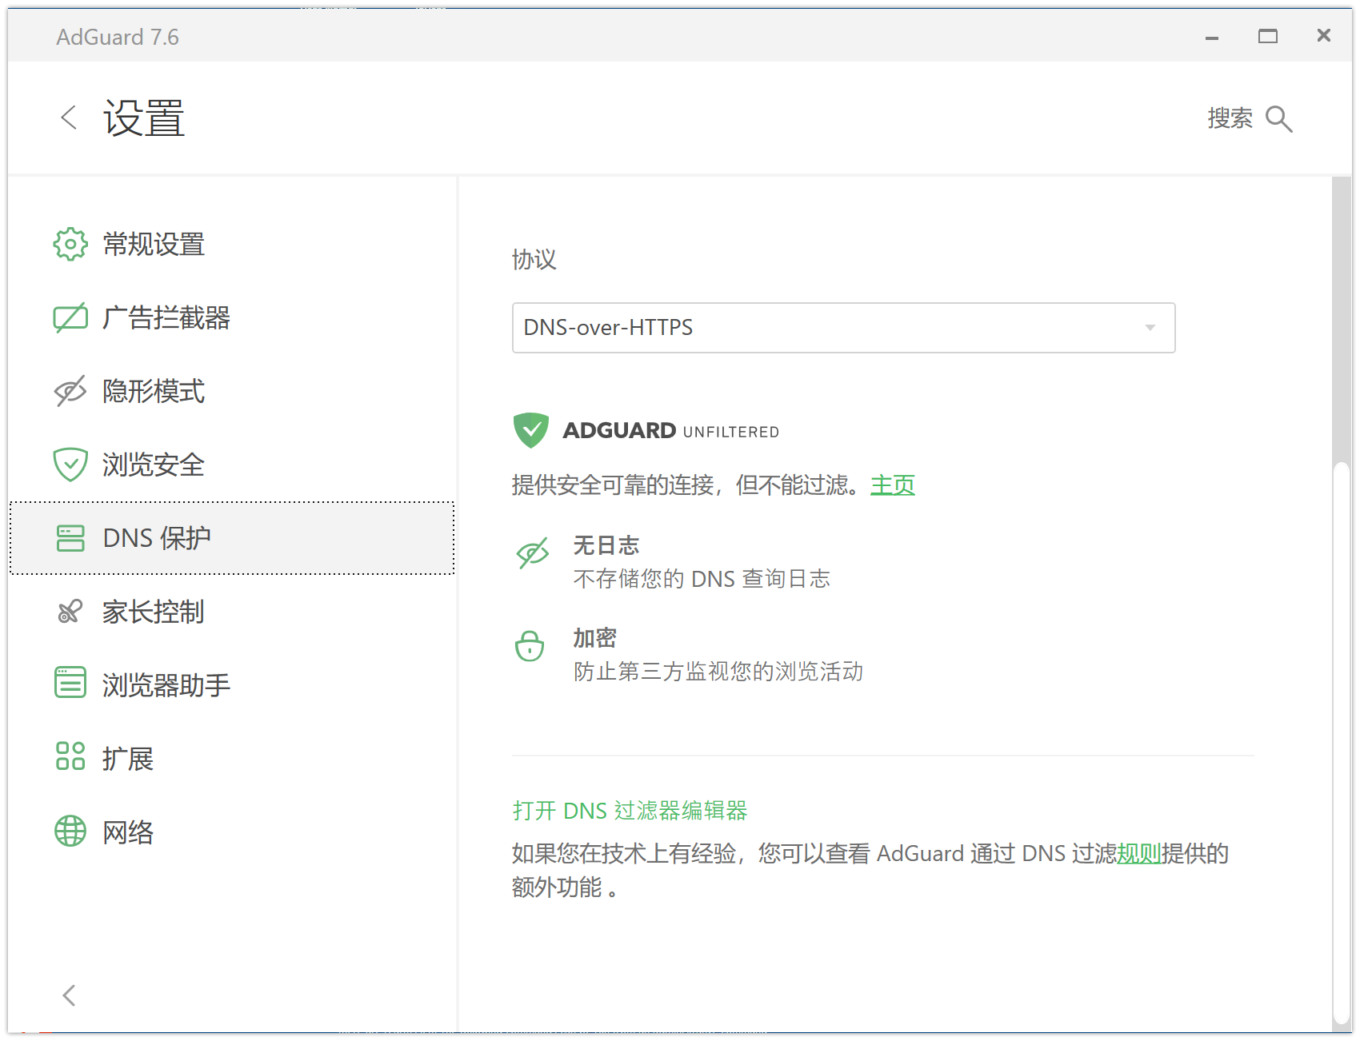Collapse sidebar with bottom chevron

68,995
